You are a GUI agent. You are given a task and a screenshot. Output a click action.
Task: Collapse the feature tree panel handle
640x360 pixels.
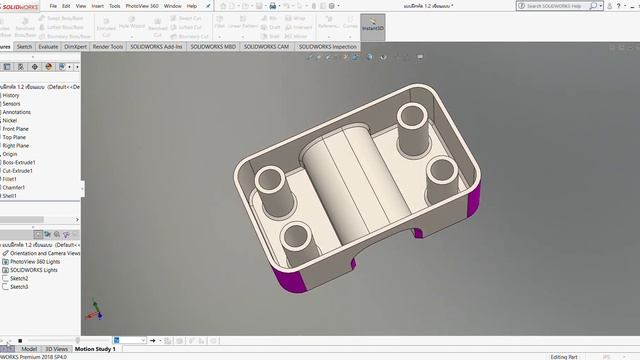82,189
